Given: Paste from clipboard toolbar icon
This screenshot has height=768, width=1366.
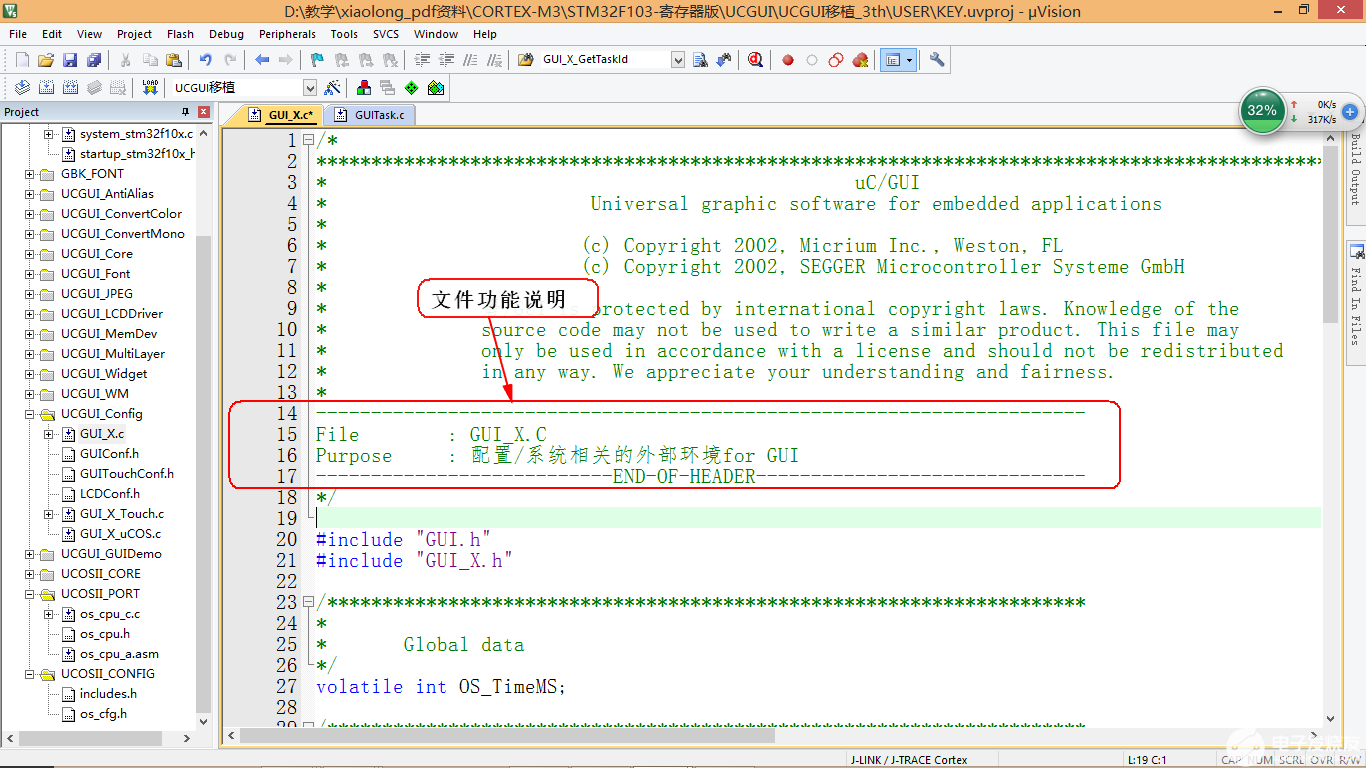Looking at the screenshot, I should [174, 60].
